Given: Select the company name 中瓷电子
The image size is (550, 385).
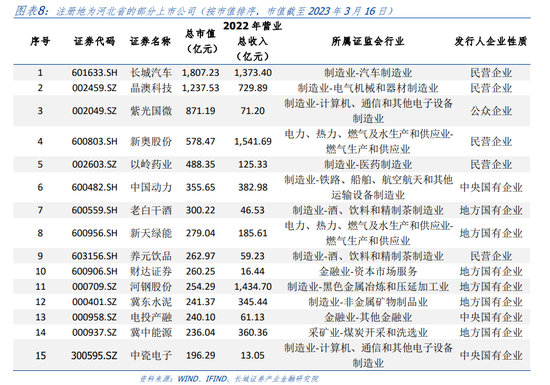Looking at the screenshot, I should coord(151,355).
